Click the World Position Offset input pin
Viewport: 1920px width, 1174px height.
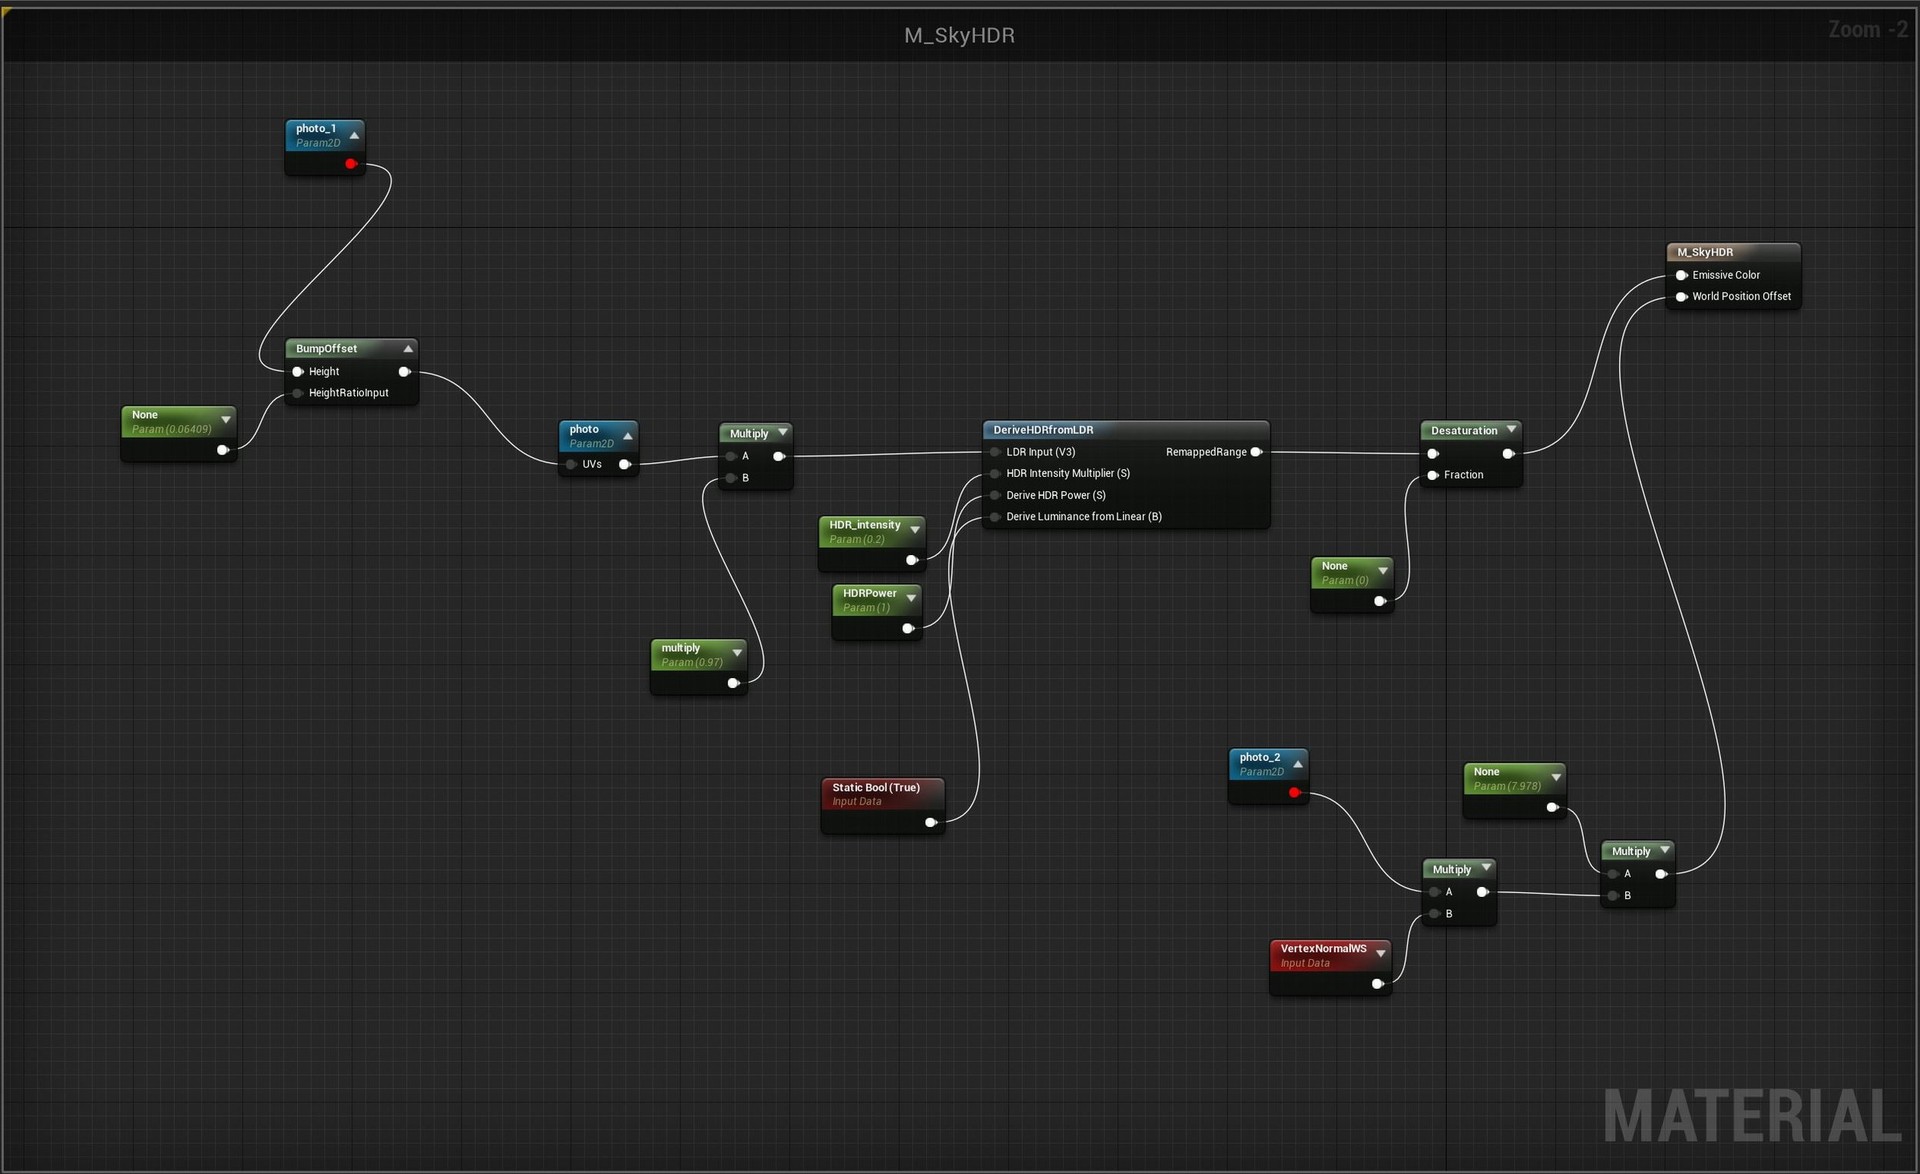coord(1681,297)
